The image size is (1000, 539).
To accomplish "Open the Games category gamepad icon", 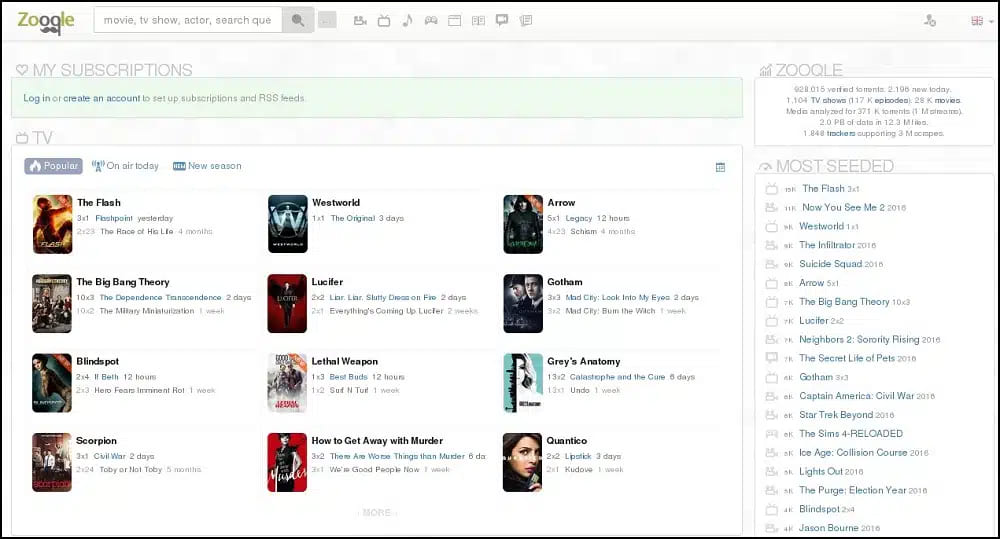I will [431, 20].
